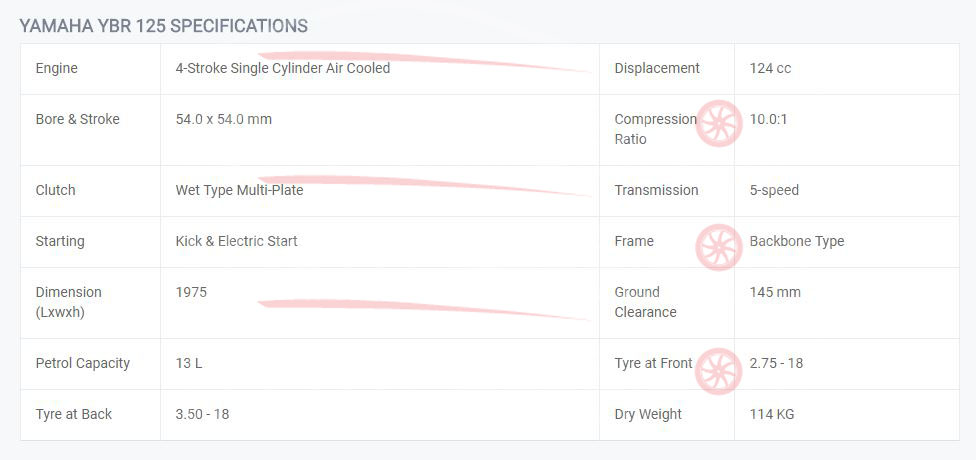976x460 pixels.
Task: Click the Backbone Type frame value
Action: click(x=797, y=242)
